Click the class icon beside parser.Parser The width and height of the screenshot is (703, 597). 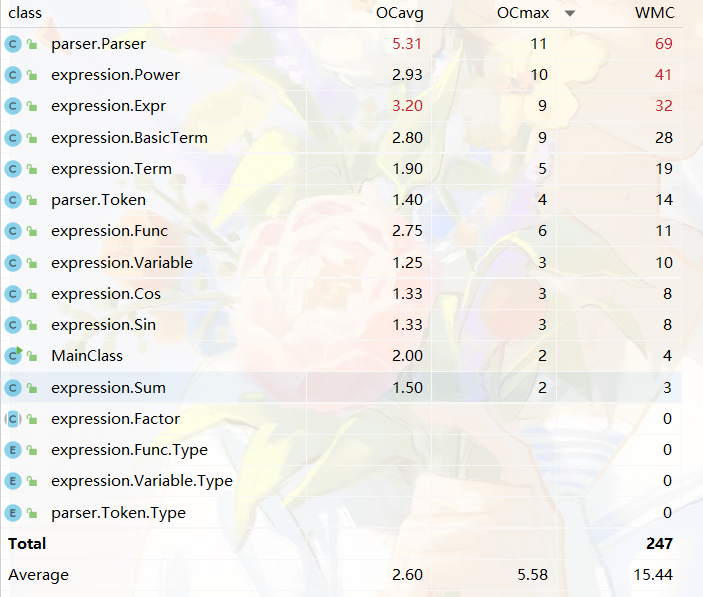point(13,44)
